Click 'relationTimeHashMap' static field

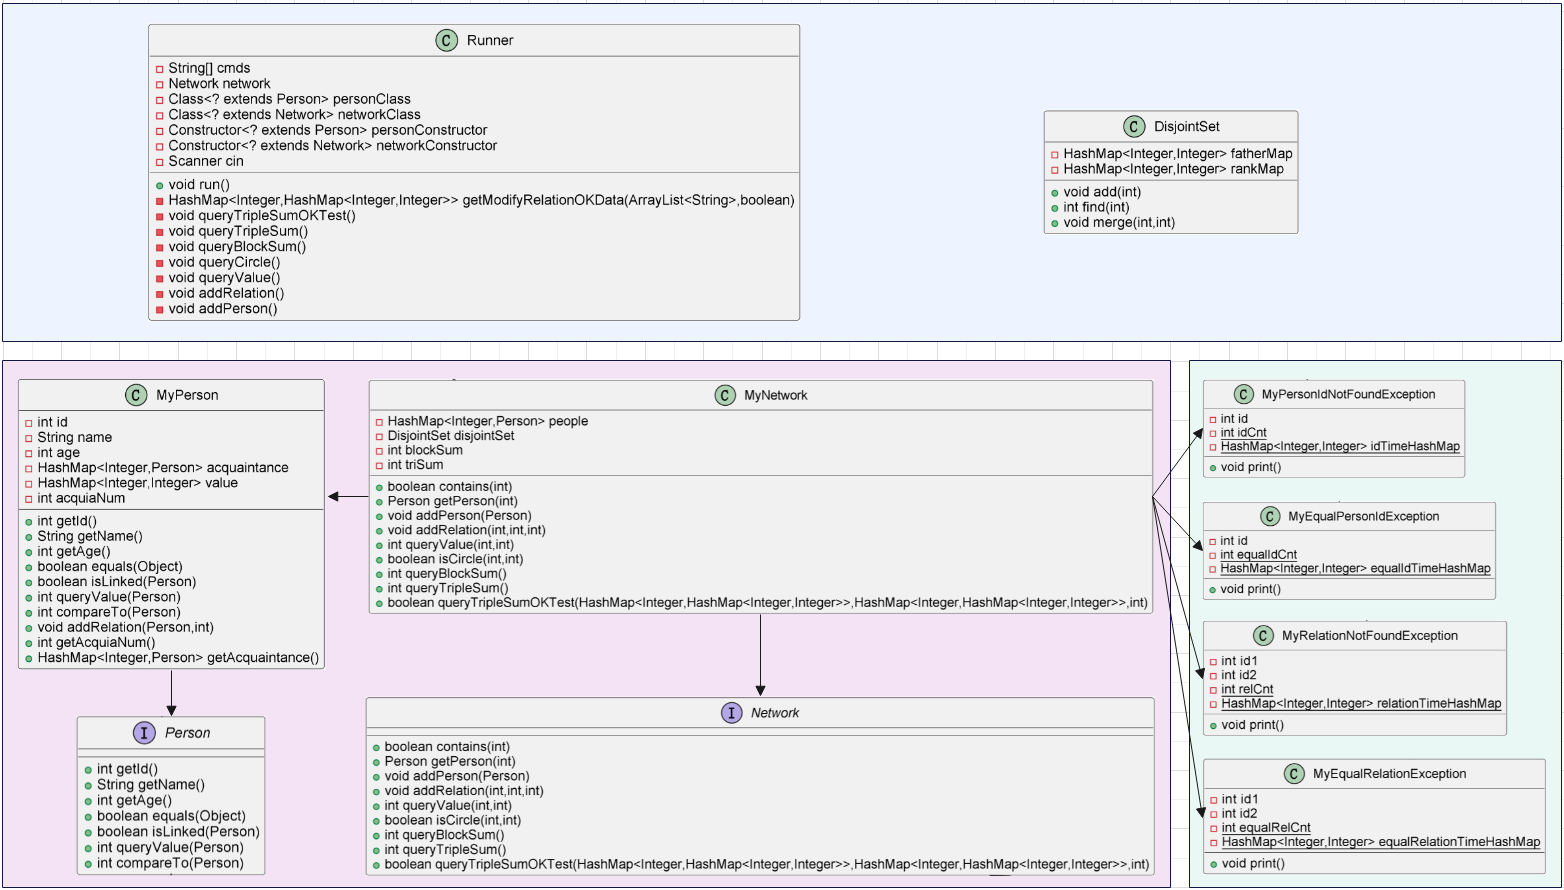click(1361, 704)
